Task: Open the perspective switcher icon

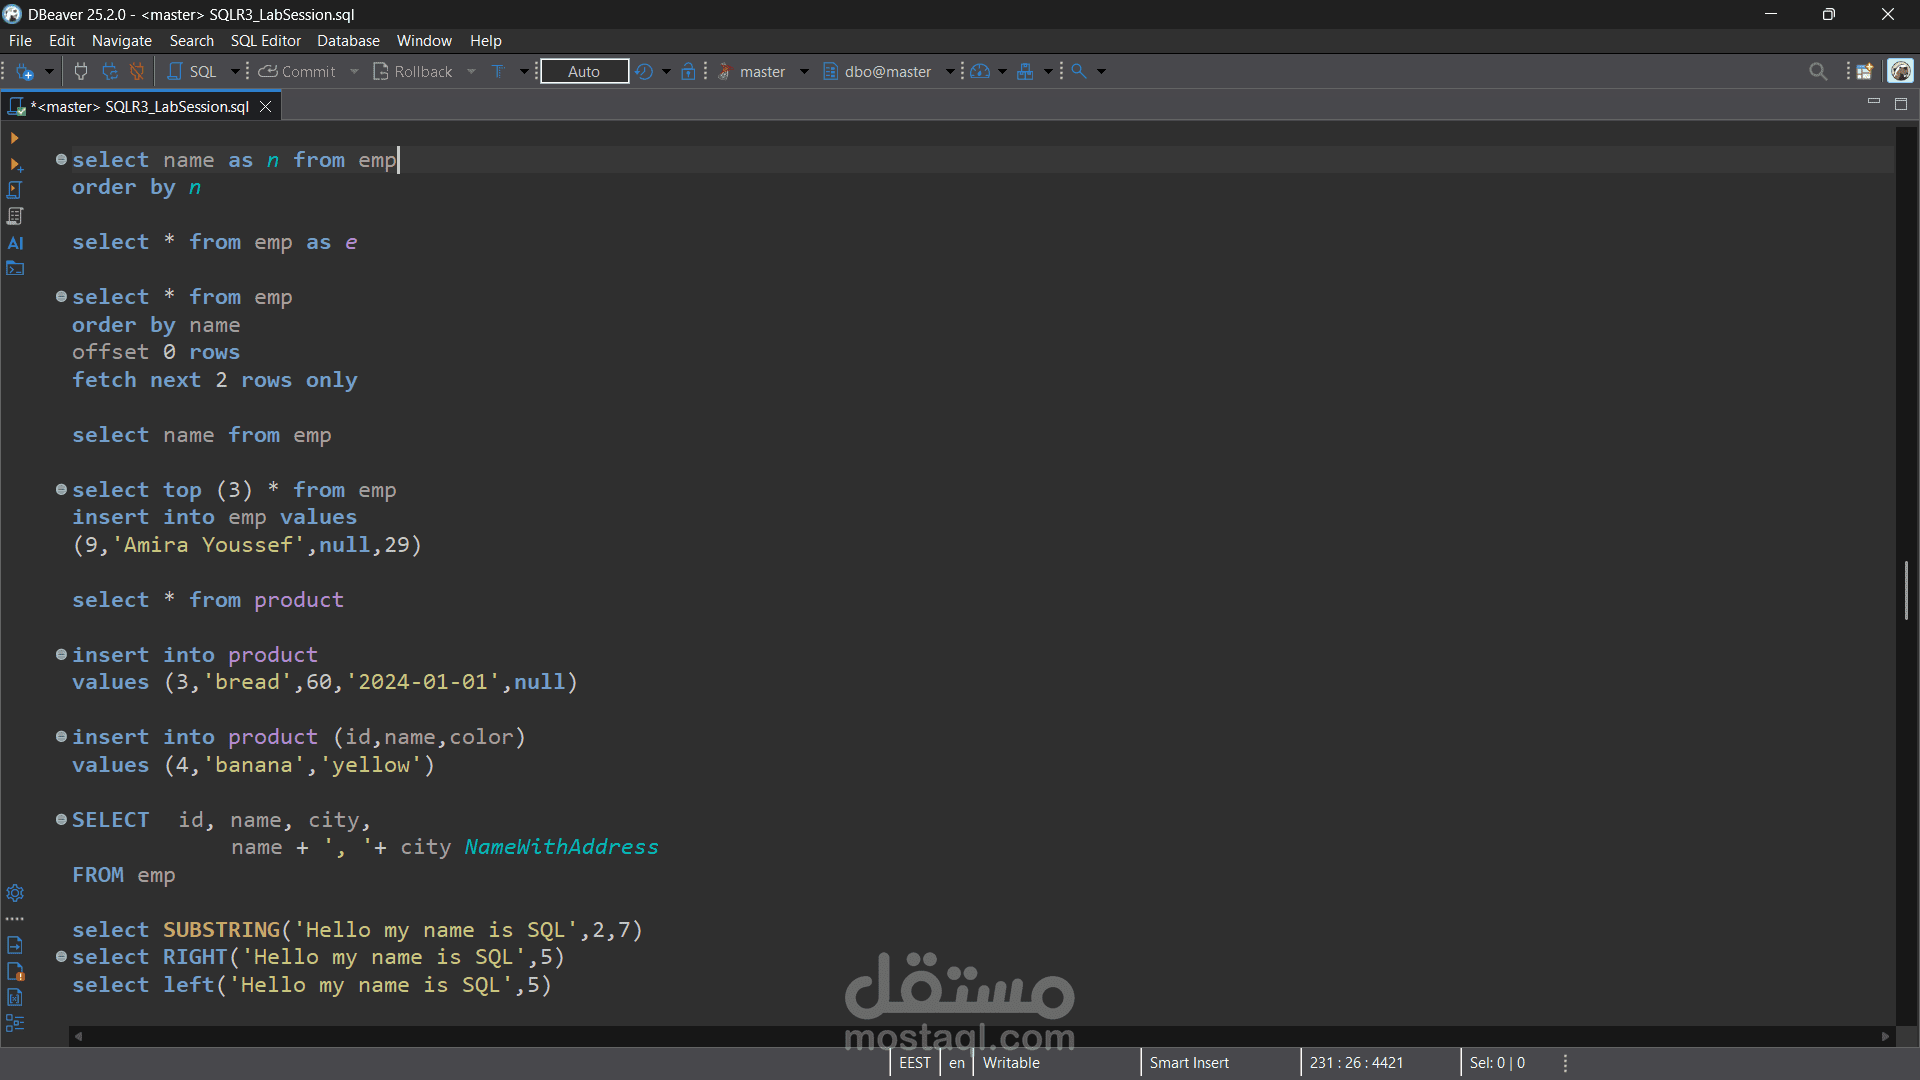Action: click(1865, 72)
